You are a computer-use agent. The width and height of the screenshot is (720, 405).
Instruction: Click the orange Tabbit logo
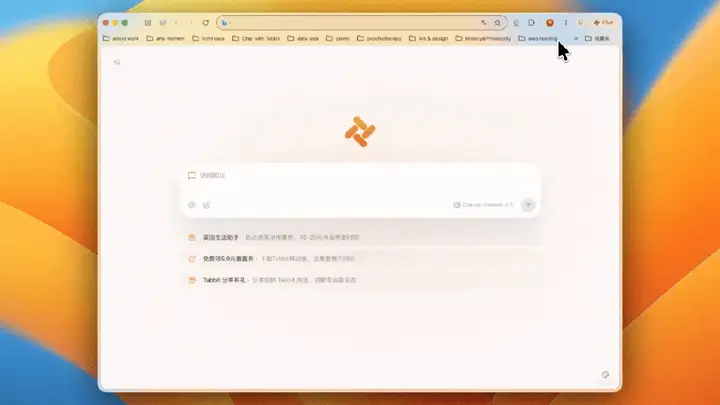tap(360, 132)
